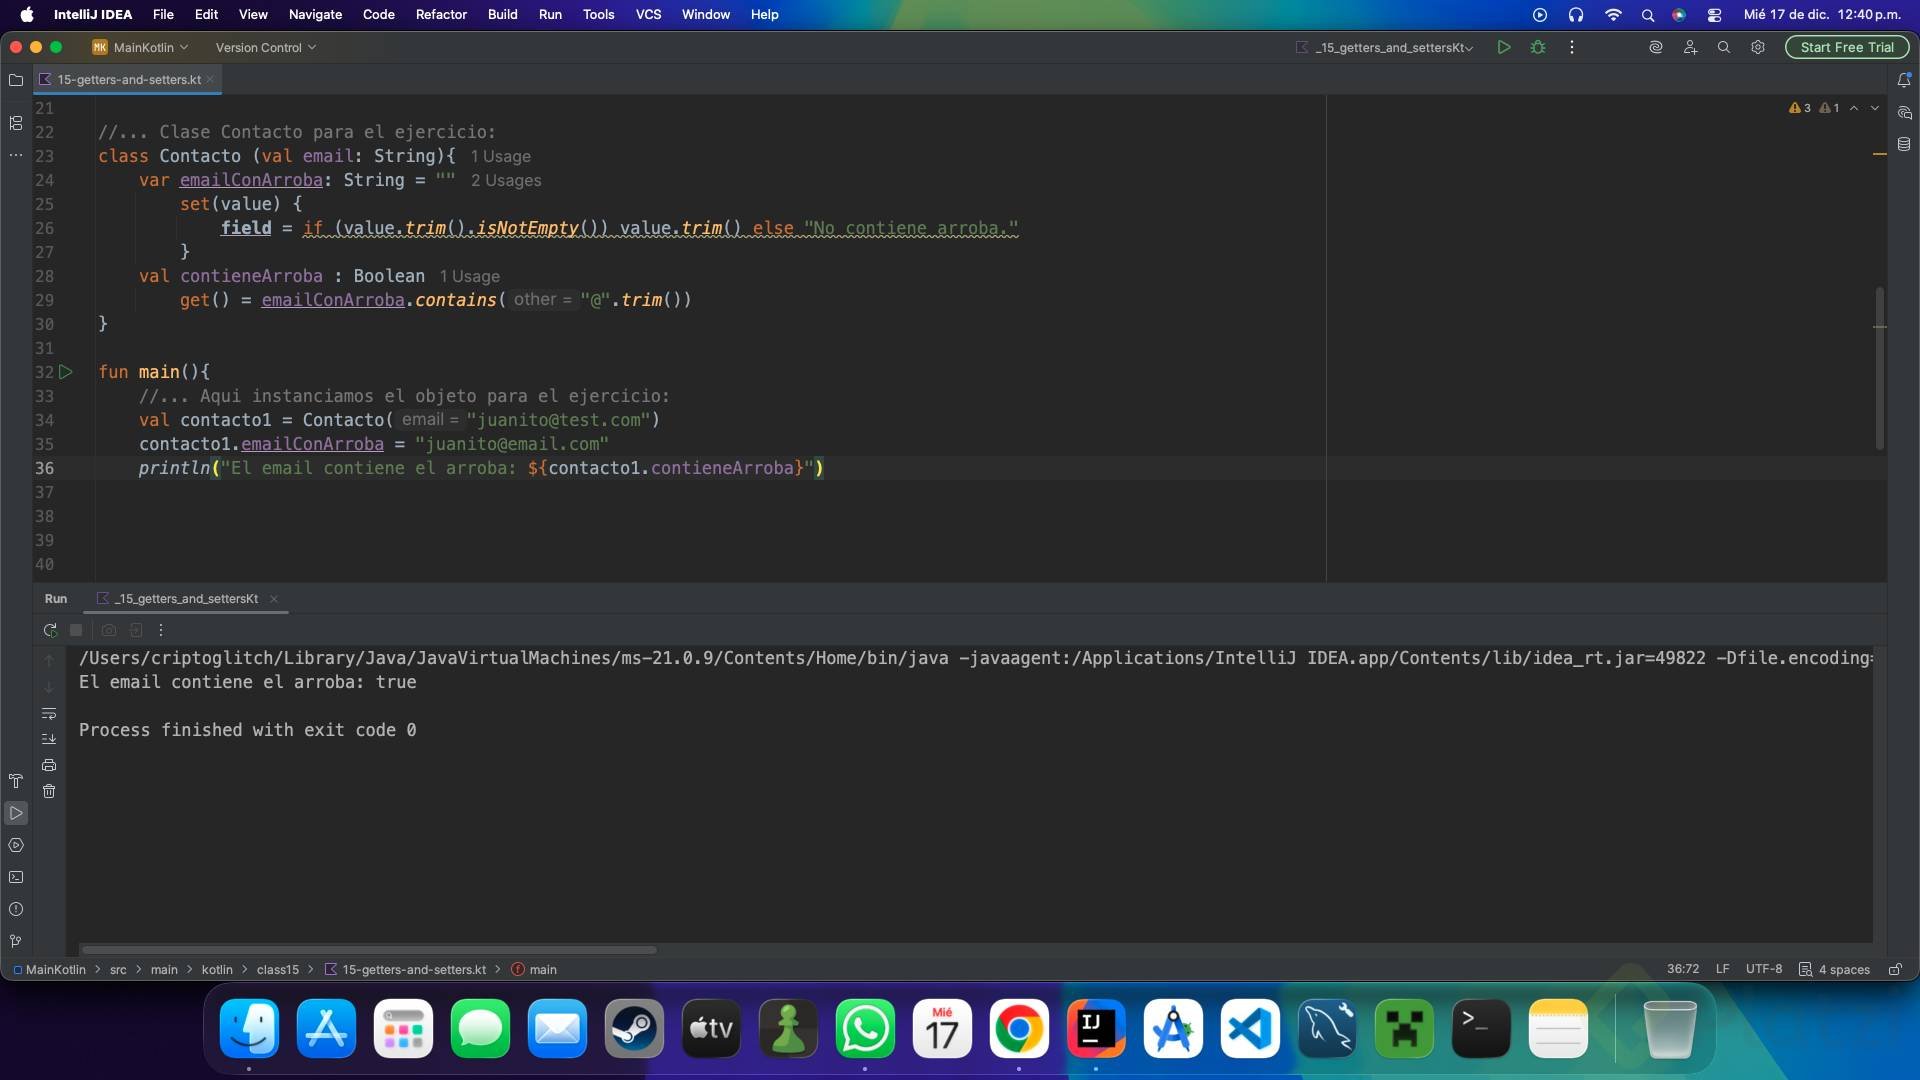Open IDE settings gear icon
The width and height of the screenshot is (1920, 1080).
pyautogui.click(x=1758, y=47)
